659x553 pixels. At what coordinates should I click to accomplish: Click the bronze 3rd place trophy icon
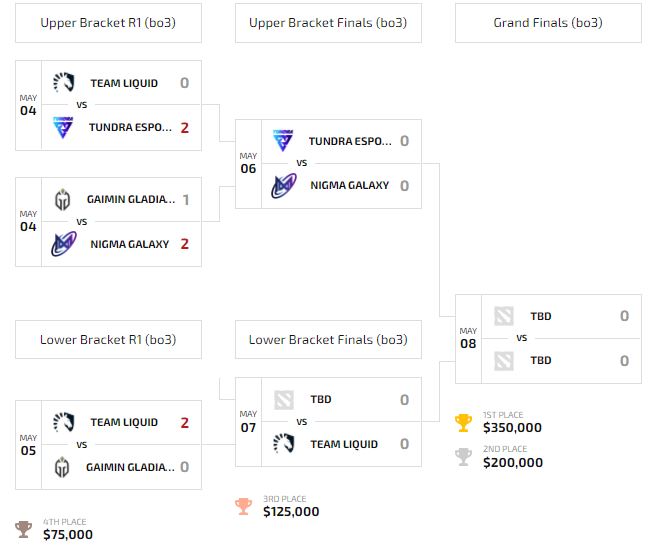[x=243, y=507]
